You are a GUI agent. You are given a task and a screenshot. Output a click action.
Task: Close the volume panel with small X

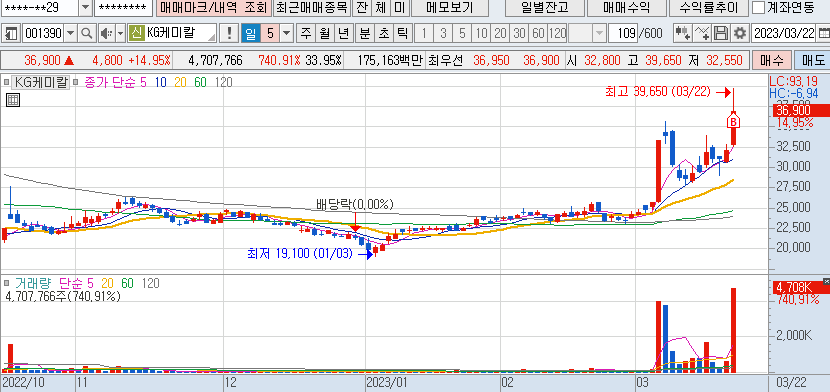pyautogui.click(x=826, y=281)
